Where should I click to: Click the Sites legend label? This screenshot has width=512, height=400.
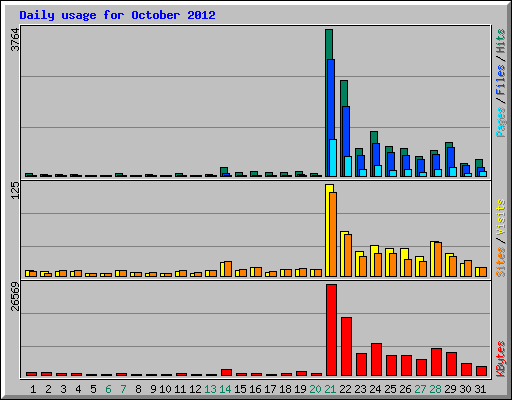pyautogui.click(x=501, y=262)
